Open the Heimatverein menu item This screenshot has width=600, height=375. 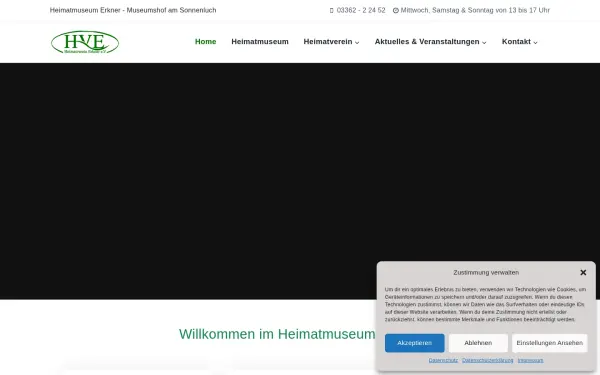(x=328, y=42)
